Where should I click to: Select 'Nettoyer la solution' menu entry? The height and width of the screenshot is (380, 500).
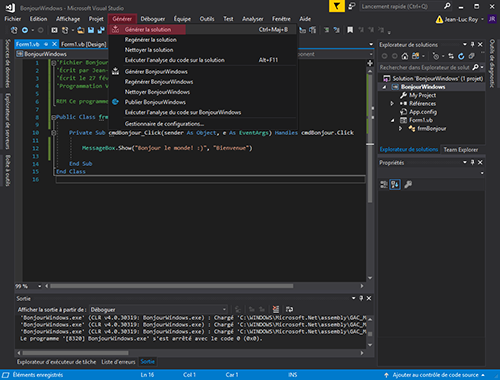149,50
